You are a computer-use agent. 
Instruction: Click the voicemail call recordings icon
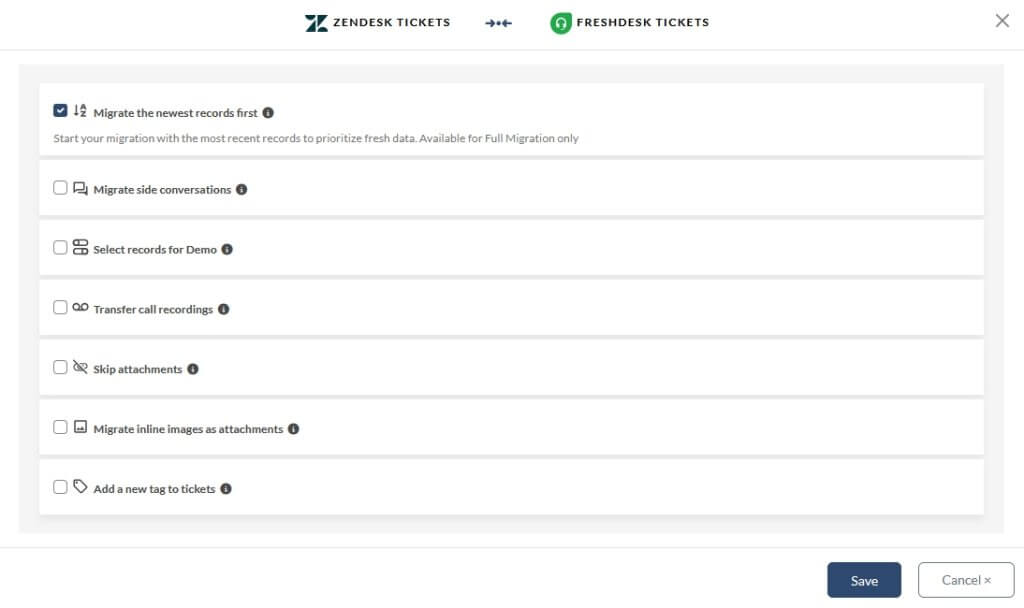point(80,307)
